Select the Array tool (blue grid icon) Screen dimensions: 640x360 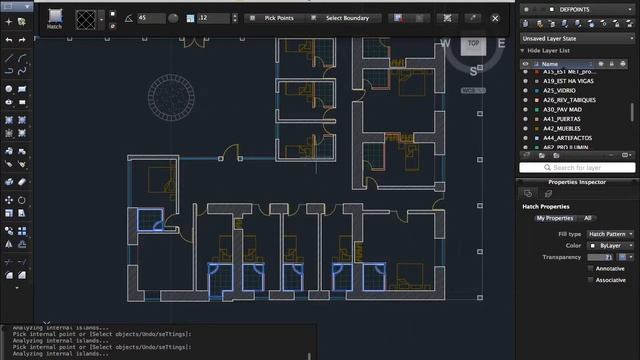coord(22,231)
